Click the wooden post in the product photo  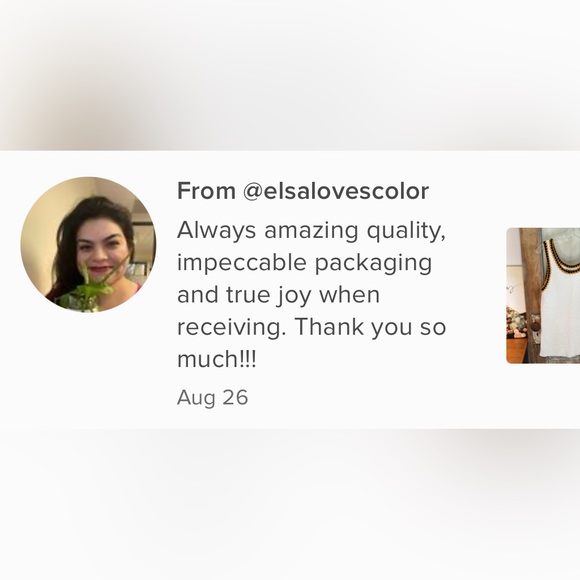click(530, 292)
